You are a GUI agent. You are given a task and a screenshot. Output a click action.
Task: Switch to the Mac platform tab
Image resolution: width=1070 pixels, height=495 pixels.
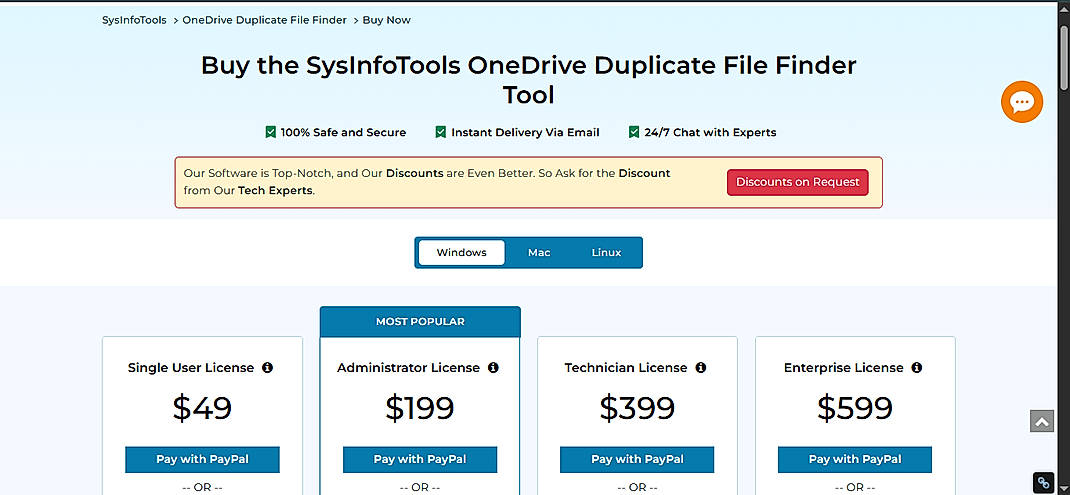pyautogui.click(x=539, y=253)
